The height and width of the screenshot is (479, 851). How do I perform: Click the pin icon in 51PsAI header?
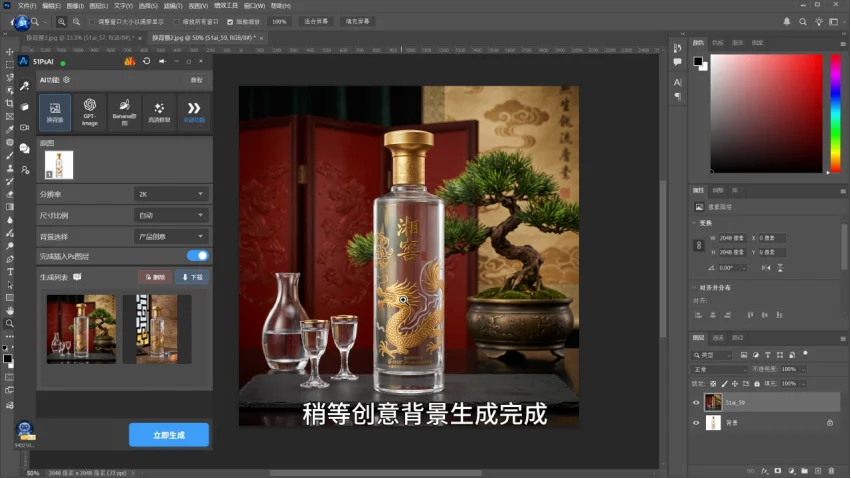(162, 61)
